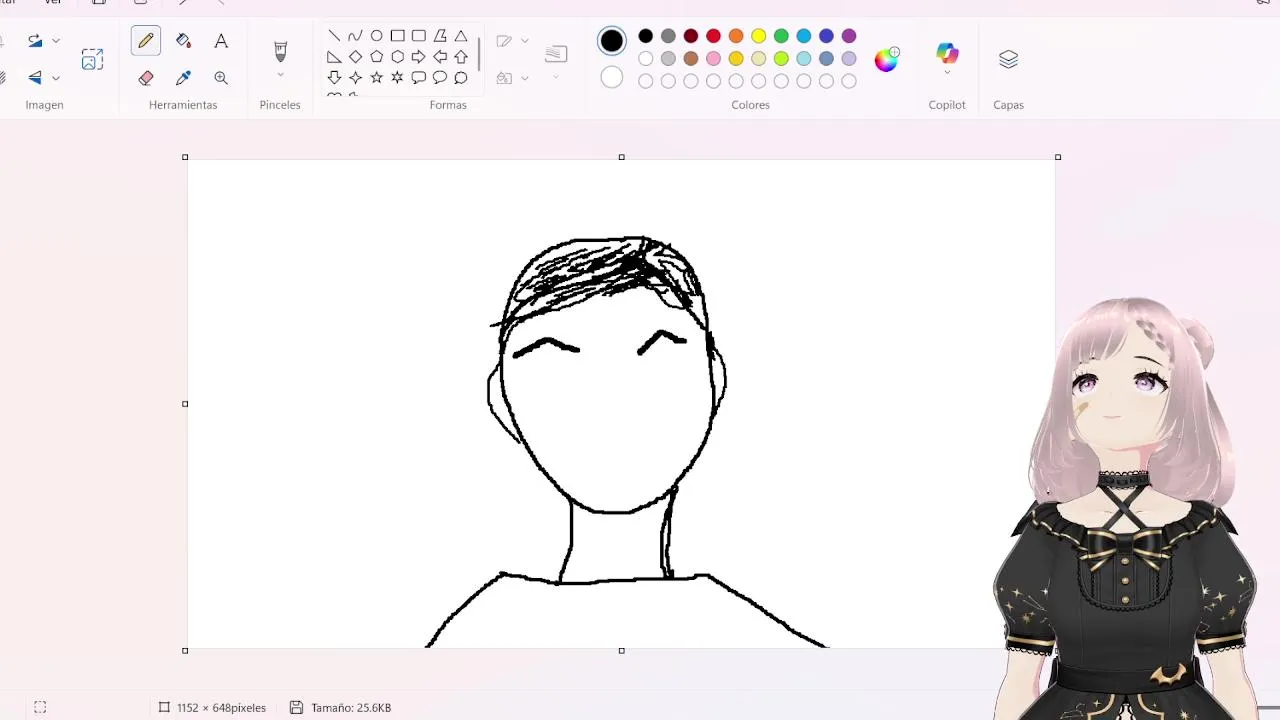
Task: Pick the red color swatch
Action: pos(713,36)
